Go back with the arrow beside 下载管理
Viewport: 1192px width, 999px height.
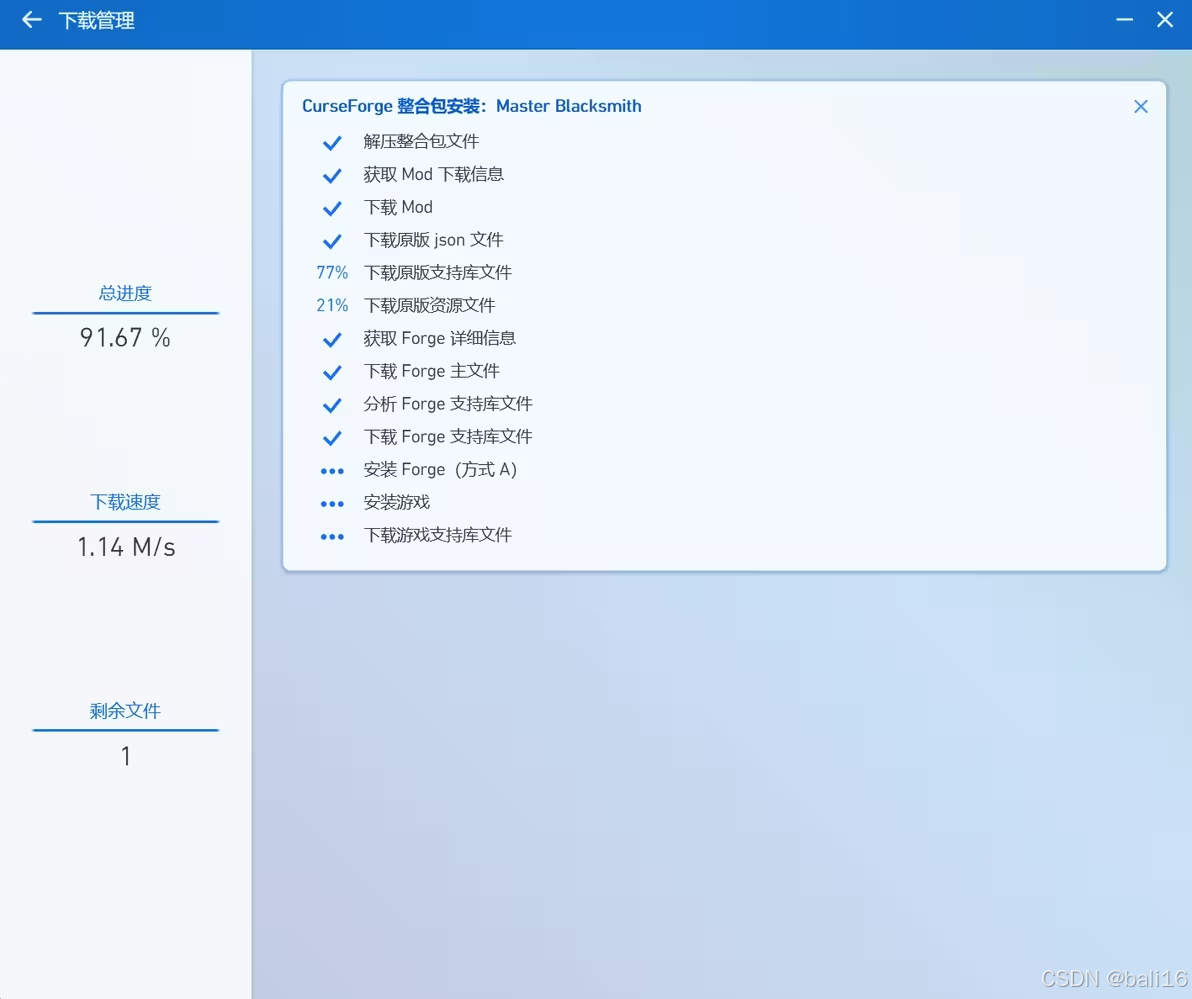pos(31,20)
